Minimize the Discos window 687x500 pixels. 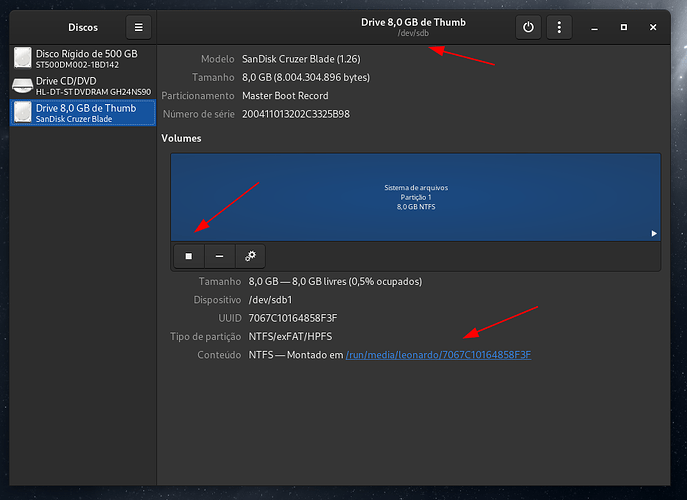(x=596, y=27)
